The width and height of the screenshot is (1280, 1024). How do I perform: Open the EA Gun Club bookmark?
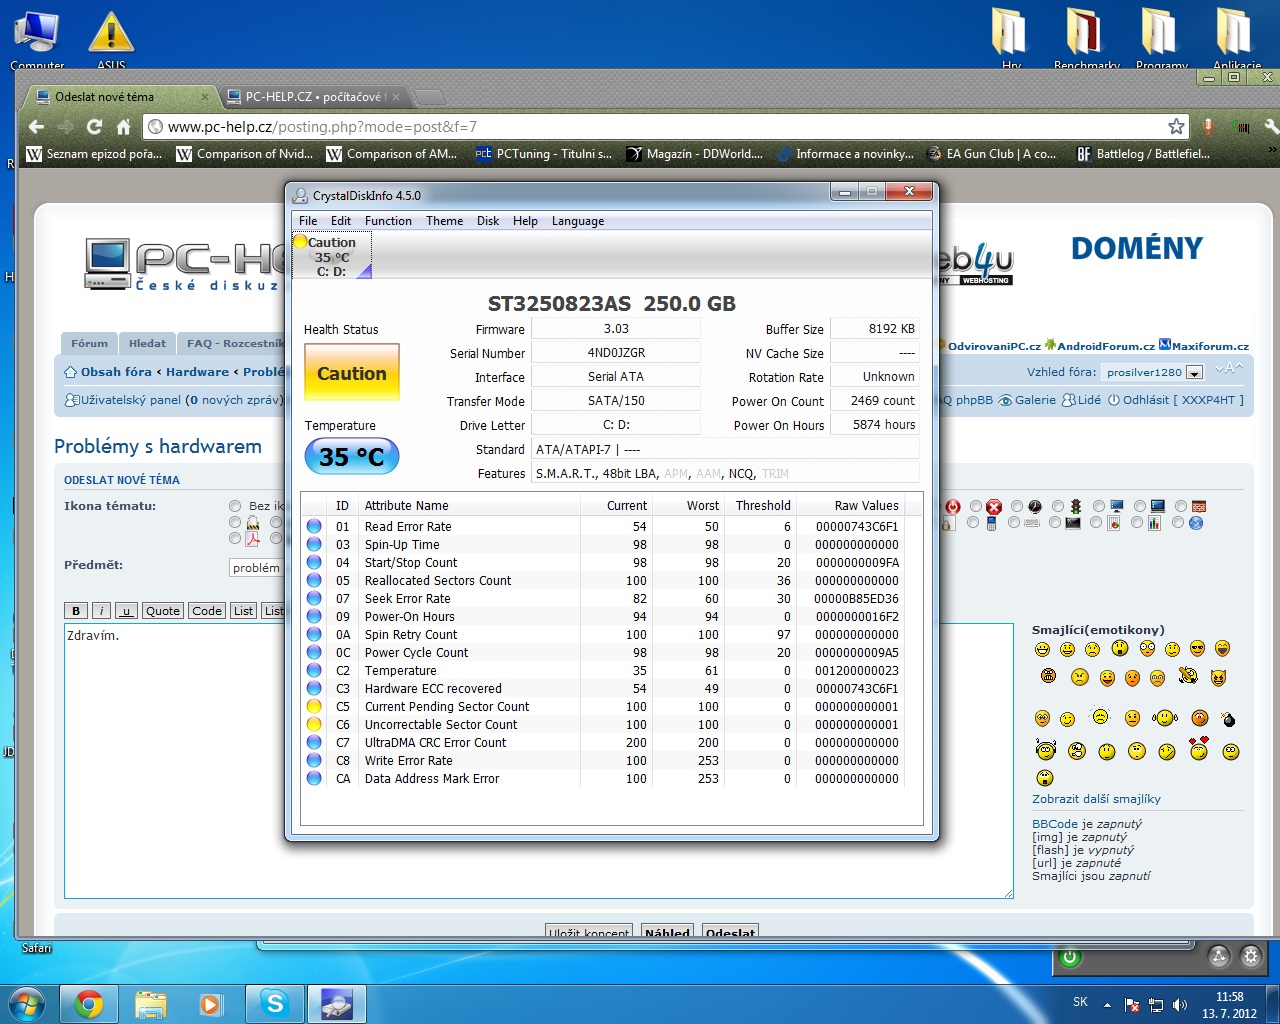[991, 154]
